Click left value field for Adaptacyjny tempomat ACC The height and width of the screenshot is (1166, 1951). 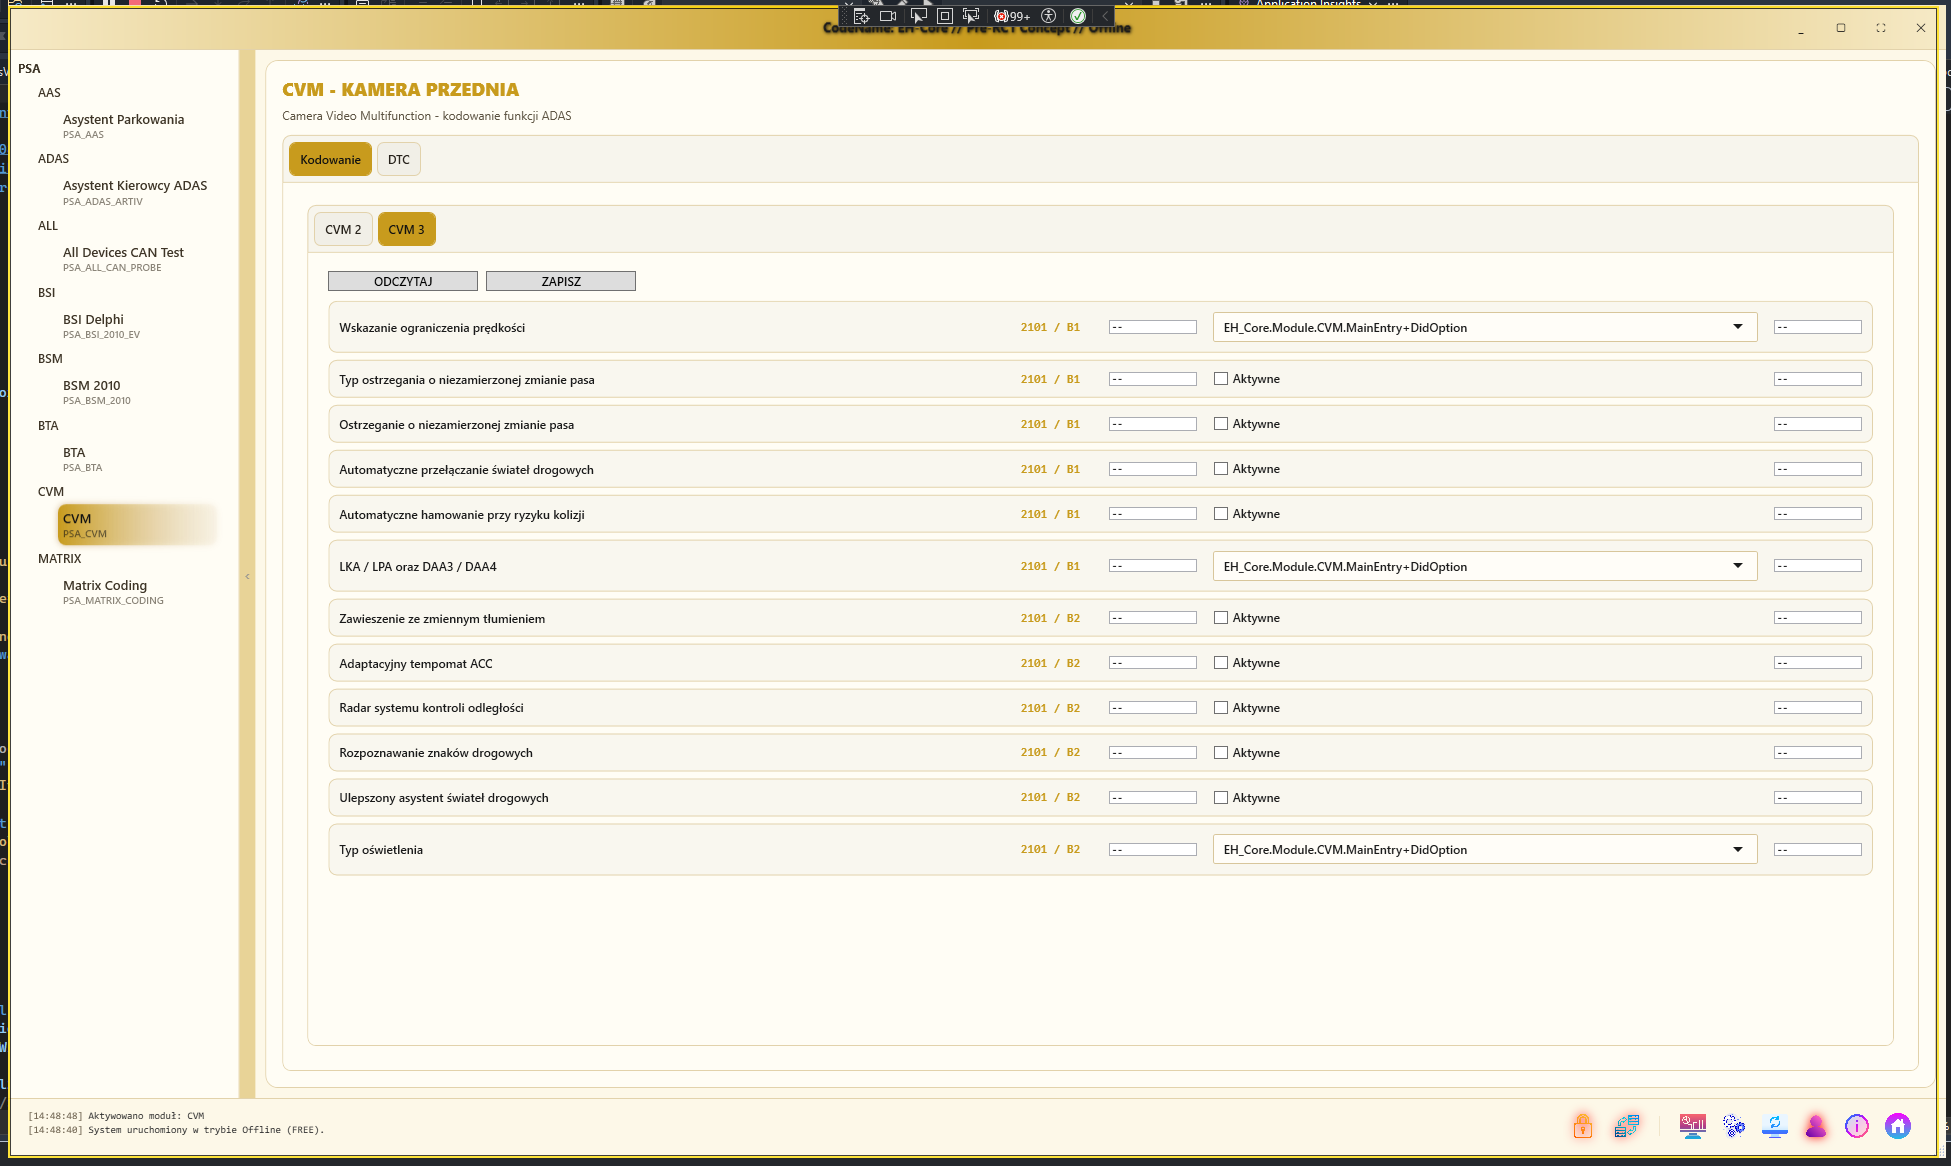(1153, 663)
